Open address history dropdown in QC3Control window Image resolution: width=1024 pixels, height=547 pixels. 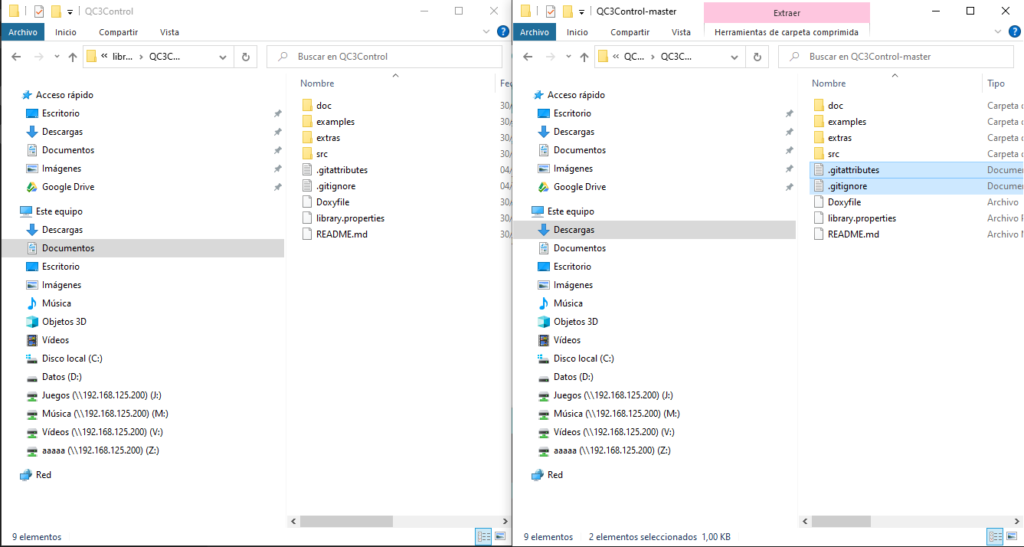223,57
